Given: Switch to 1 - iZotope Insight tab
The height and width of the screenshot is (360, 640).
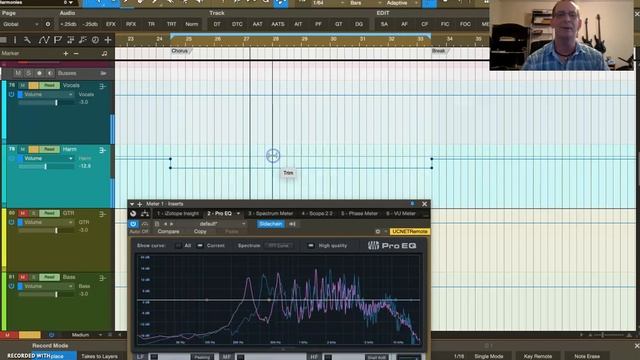Looking at the screenshot, I should (x=178, y=213).
